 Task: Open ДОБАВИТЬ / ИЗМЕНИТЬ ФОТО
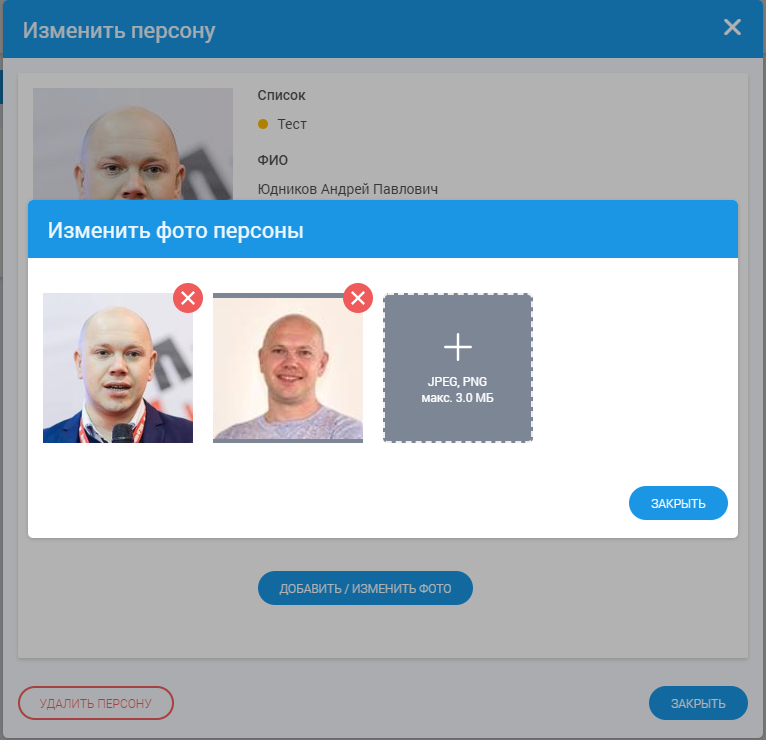(365, 588)
